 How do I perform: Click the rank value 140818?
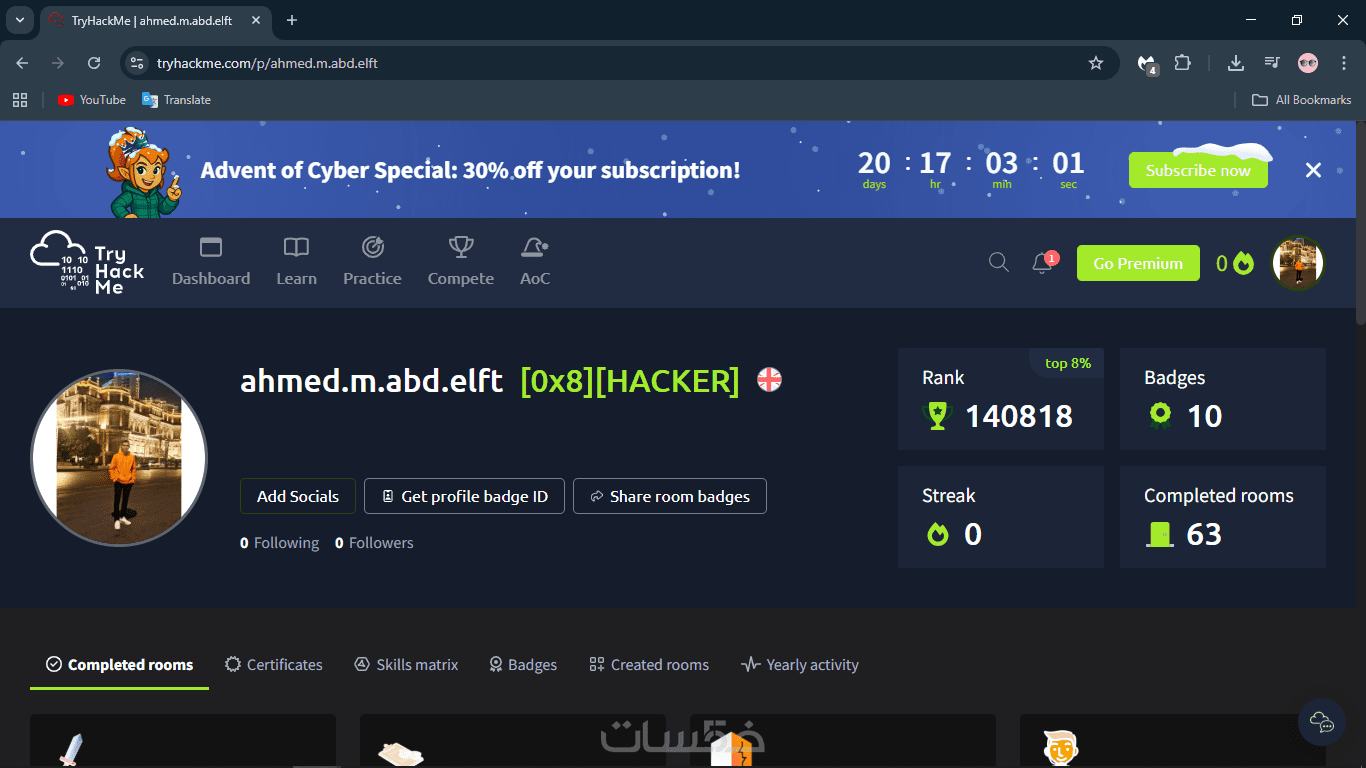pyautogui.click(x=1018, y=416)
